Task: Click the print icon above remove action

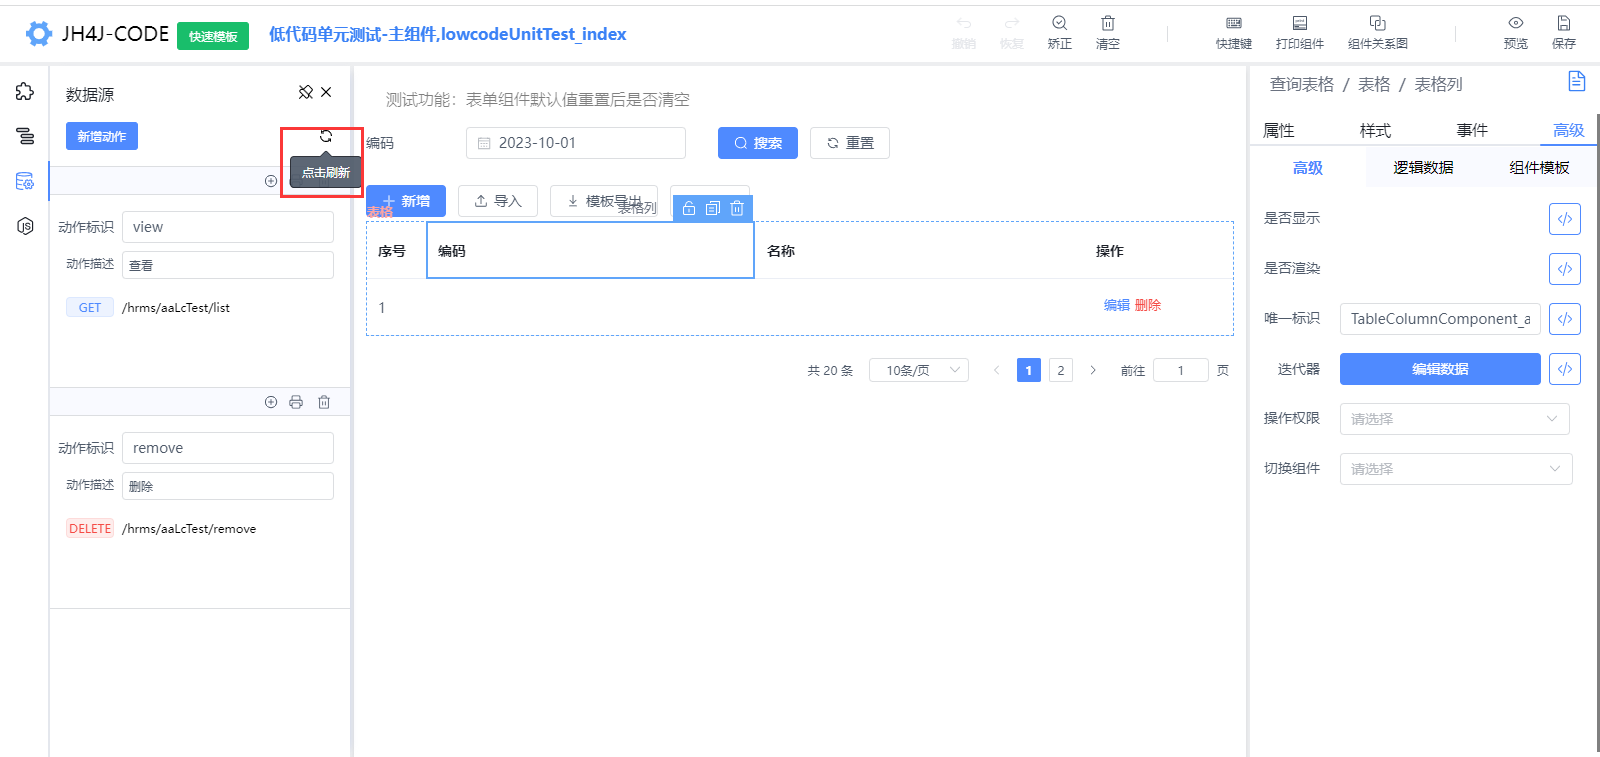Action: click(x=296, y=402)
